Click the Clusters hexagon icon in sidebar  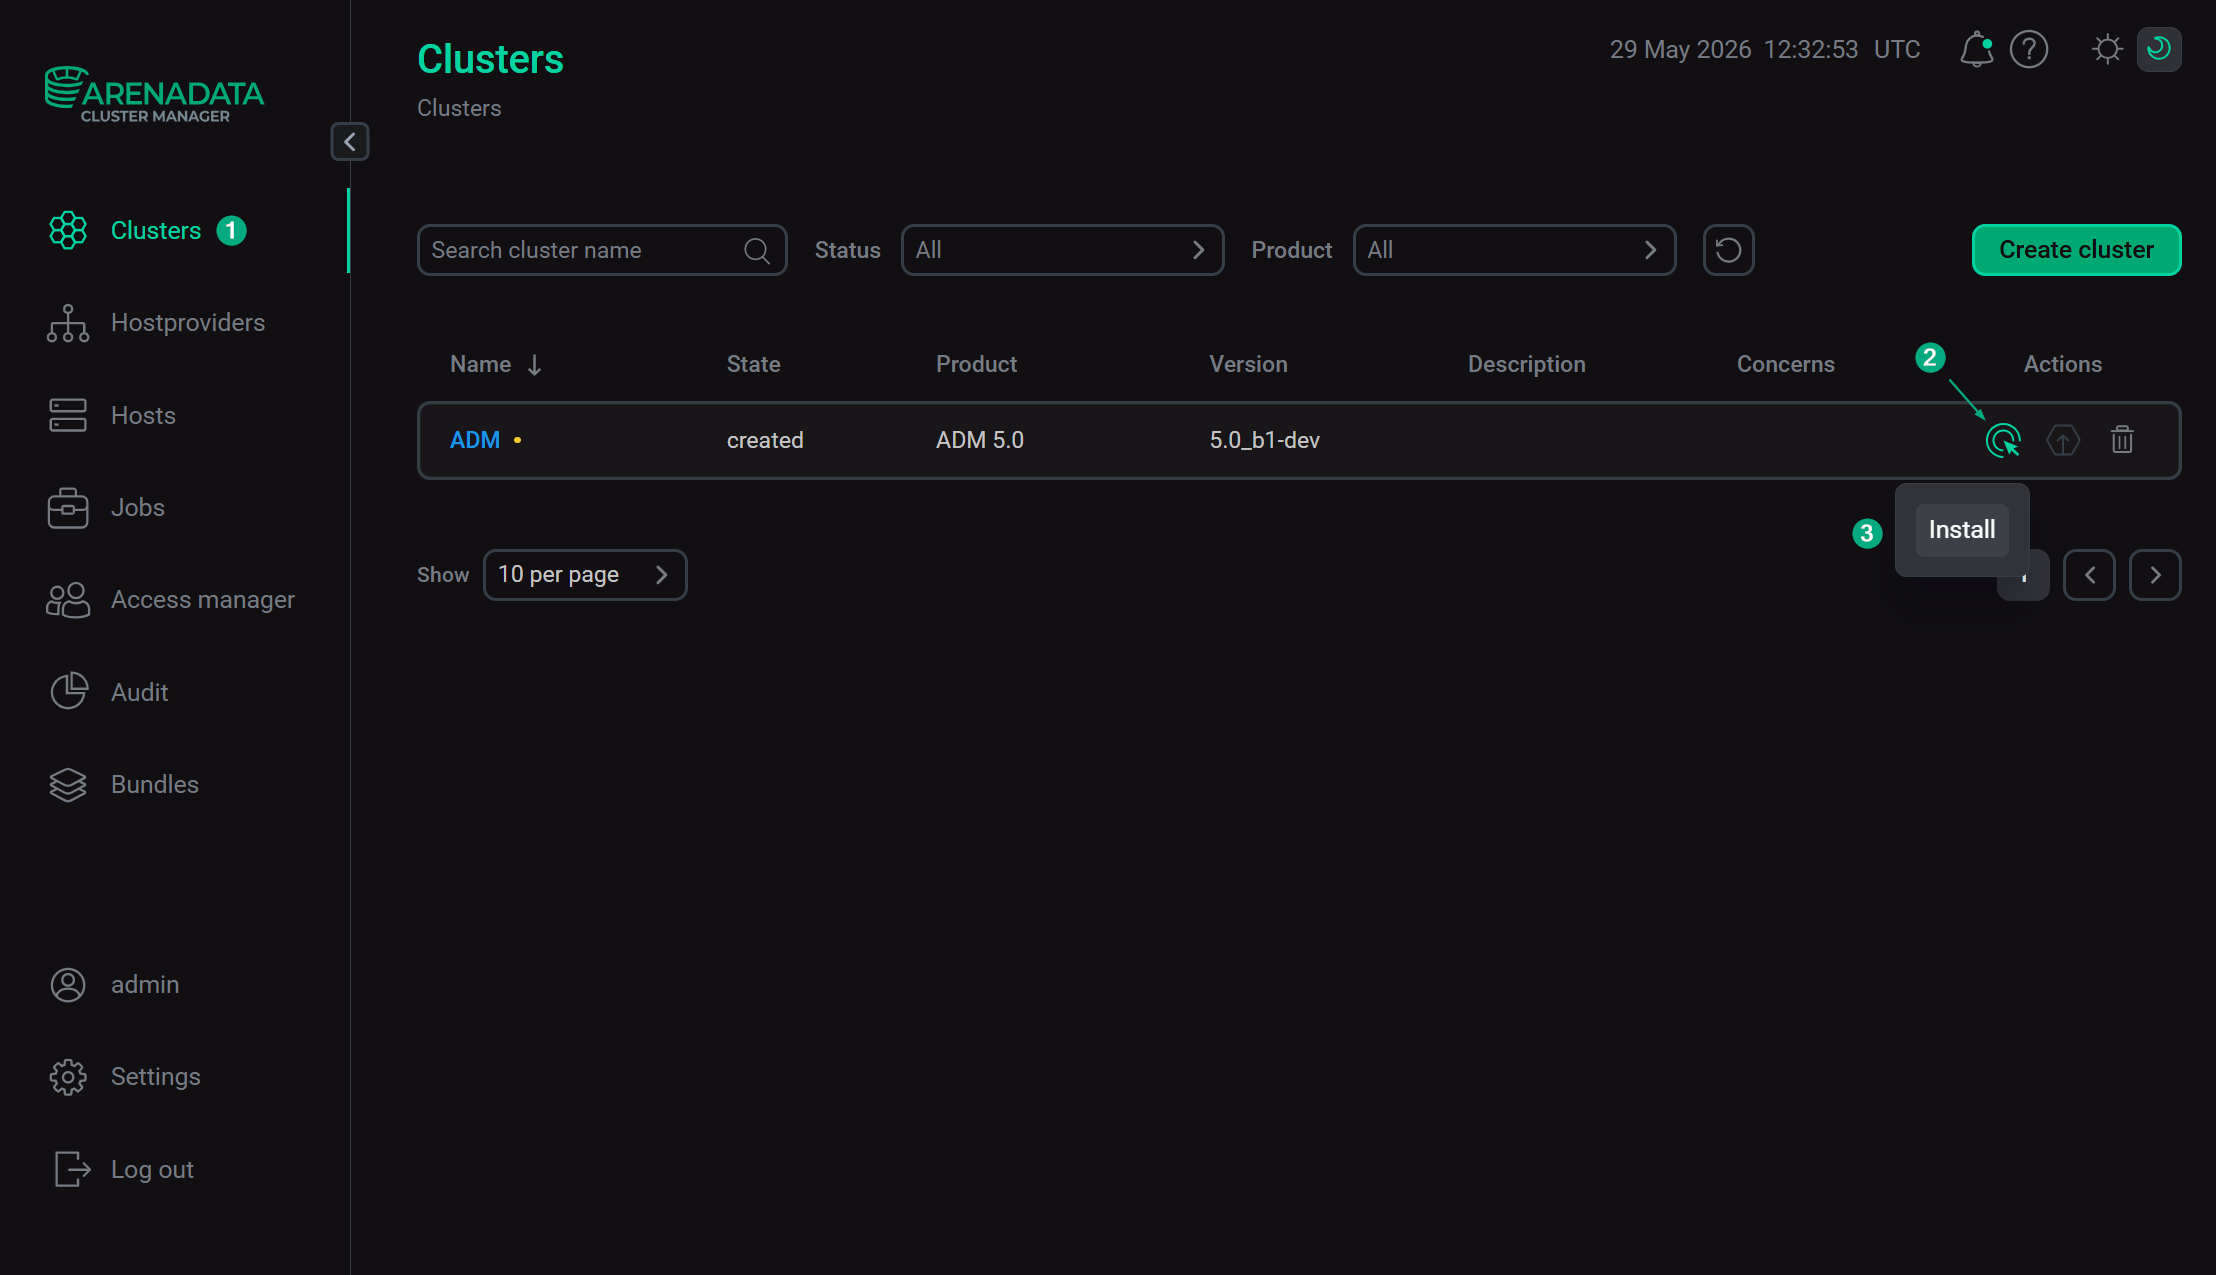coord(68,231)
